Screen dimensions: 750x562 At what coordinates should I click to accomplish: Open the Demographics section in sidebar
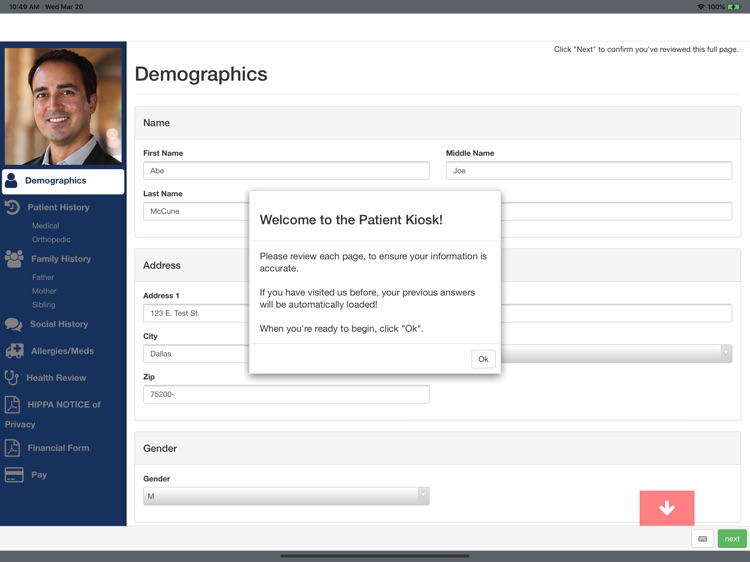[63, 181]
